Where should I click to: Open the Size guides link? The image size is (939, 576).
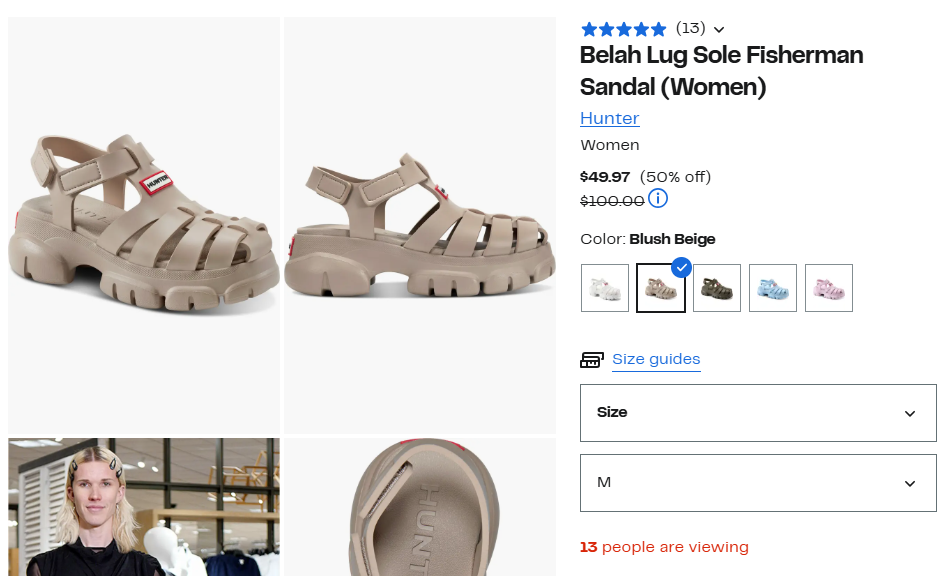(656, 359)
